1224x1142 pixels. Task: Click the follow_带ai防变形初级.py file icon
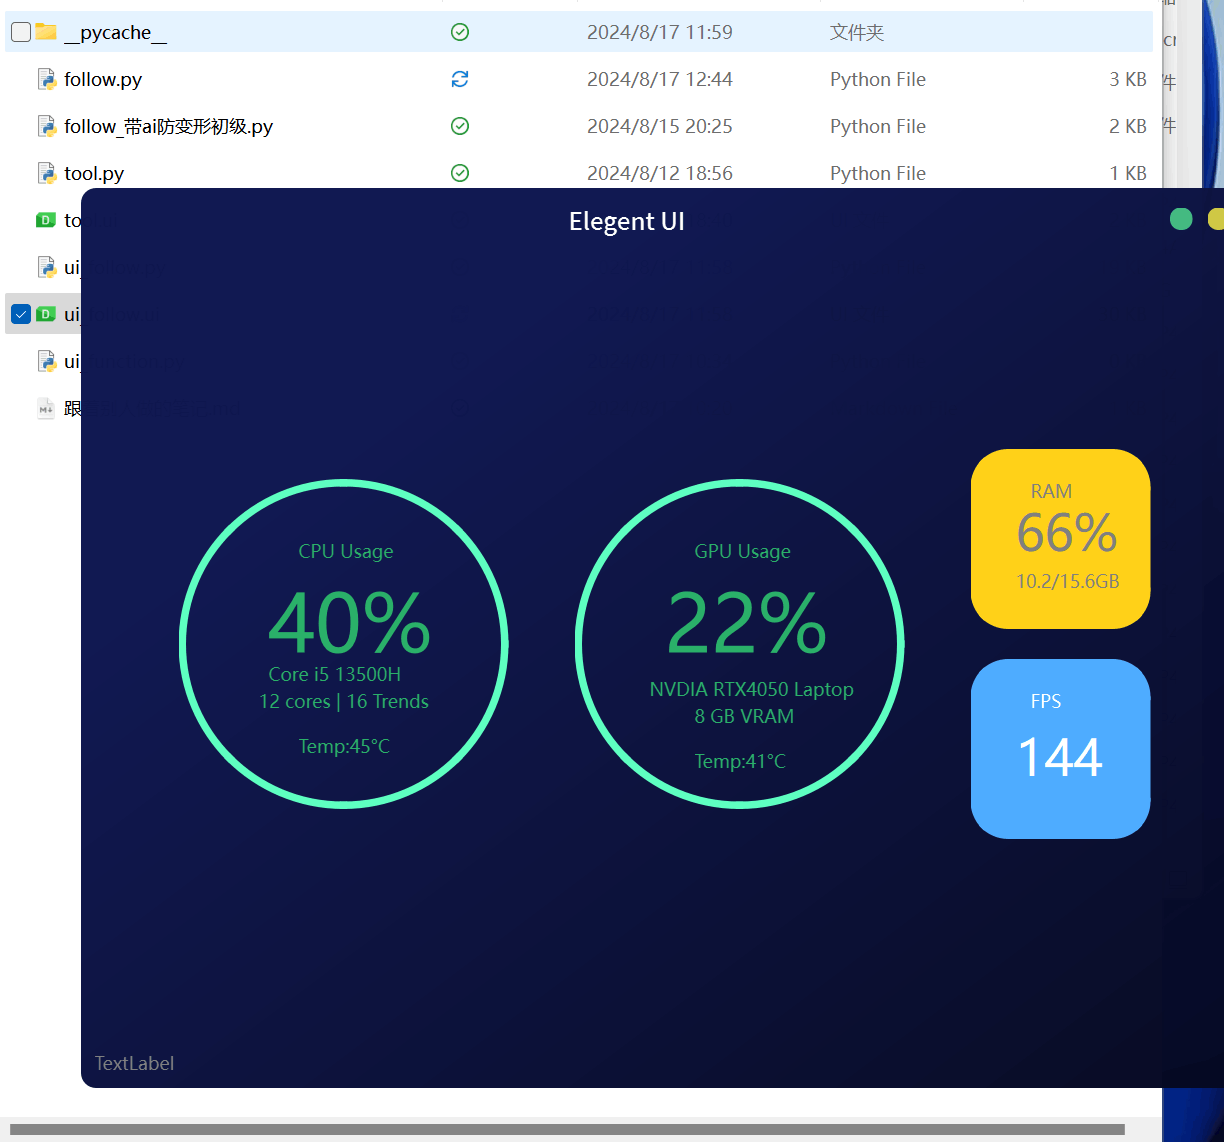pos(46,126)
